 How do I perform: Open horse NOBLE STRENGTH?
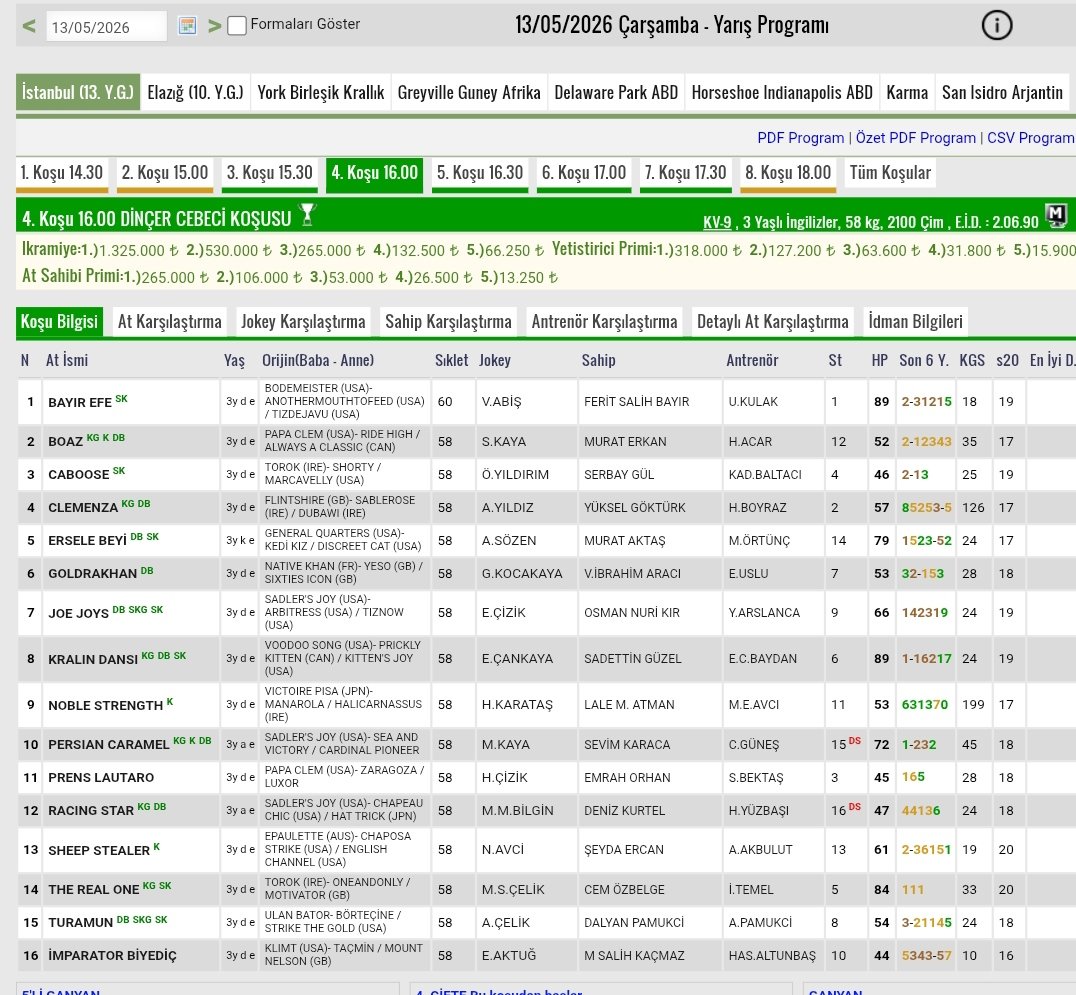106,705
